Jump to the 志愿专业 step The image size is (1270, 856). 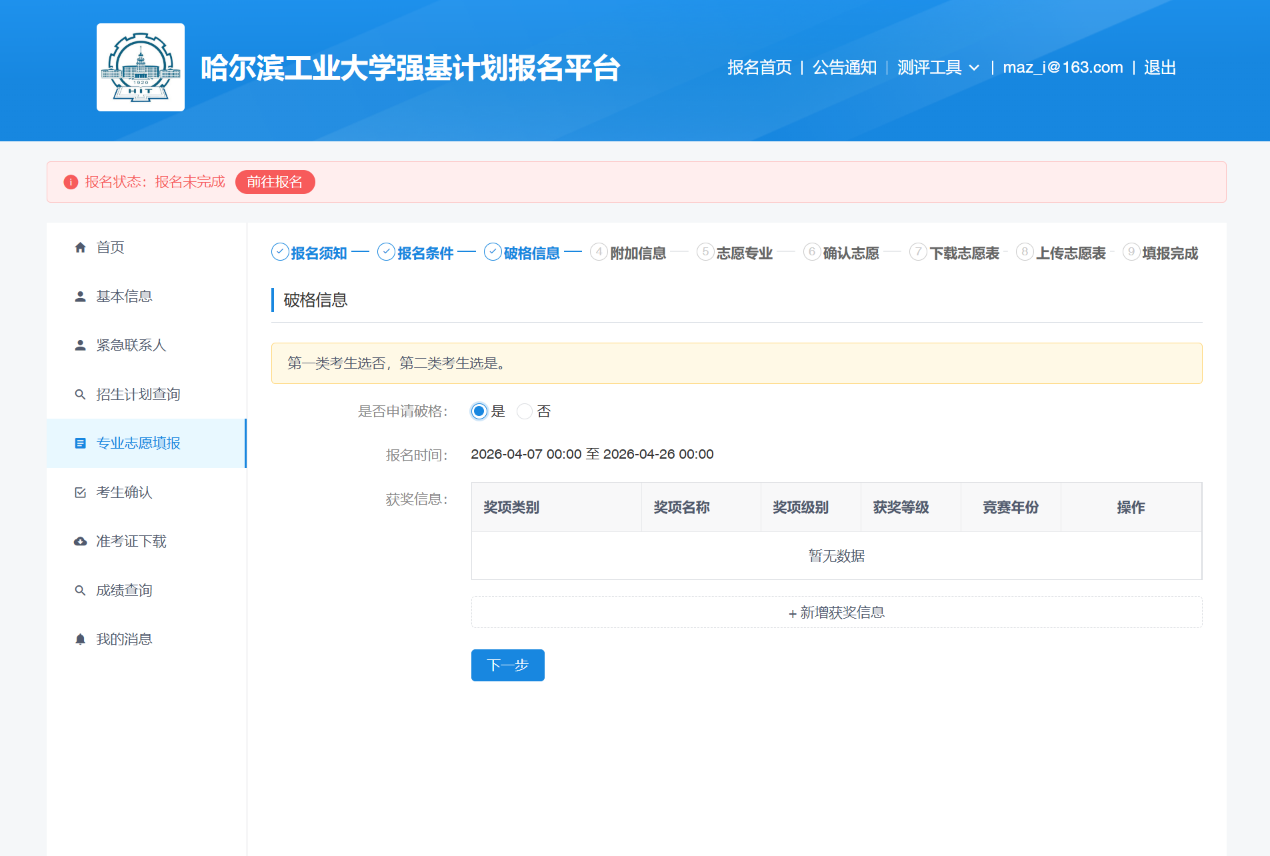pyautogui.click(x=743, y=253)
